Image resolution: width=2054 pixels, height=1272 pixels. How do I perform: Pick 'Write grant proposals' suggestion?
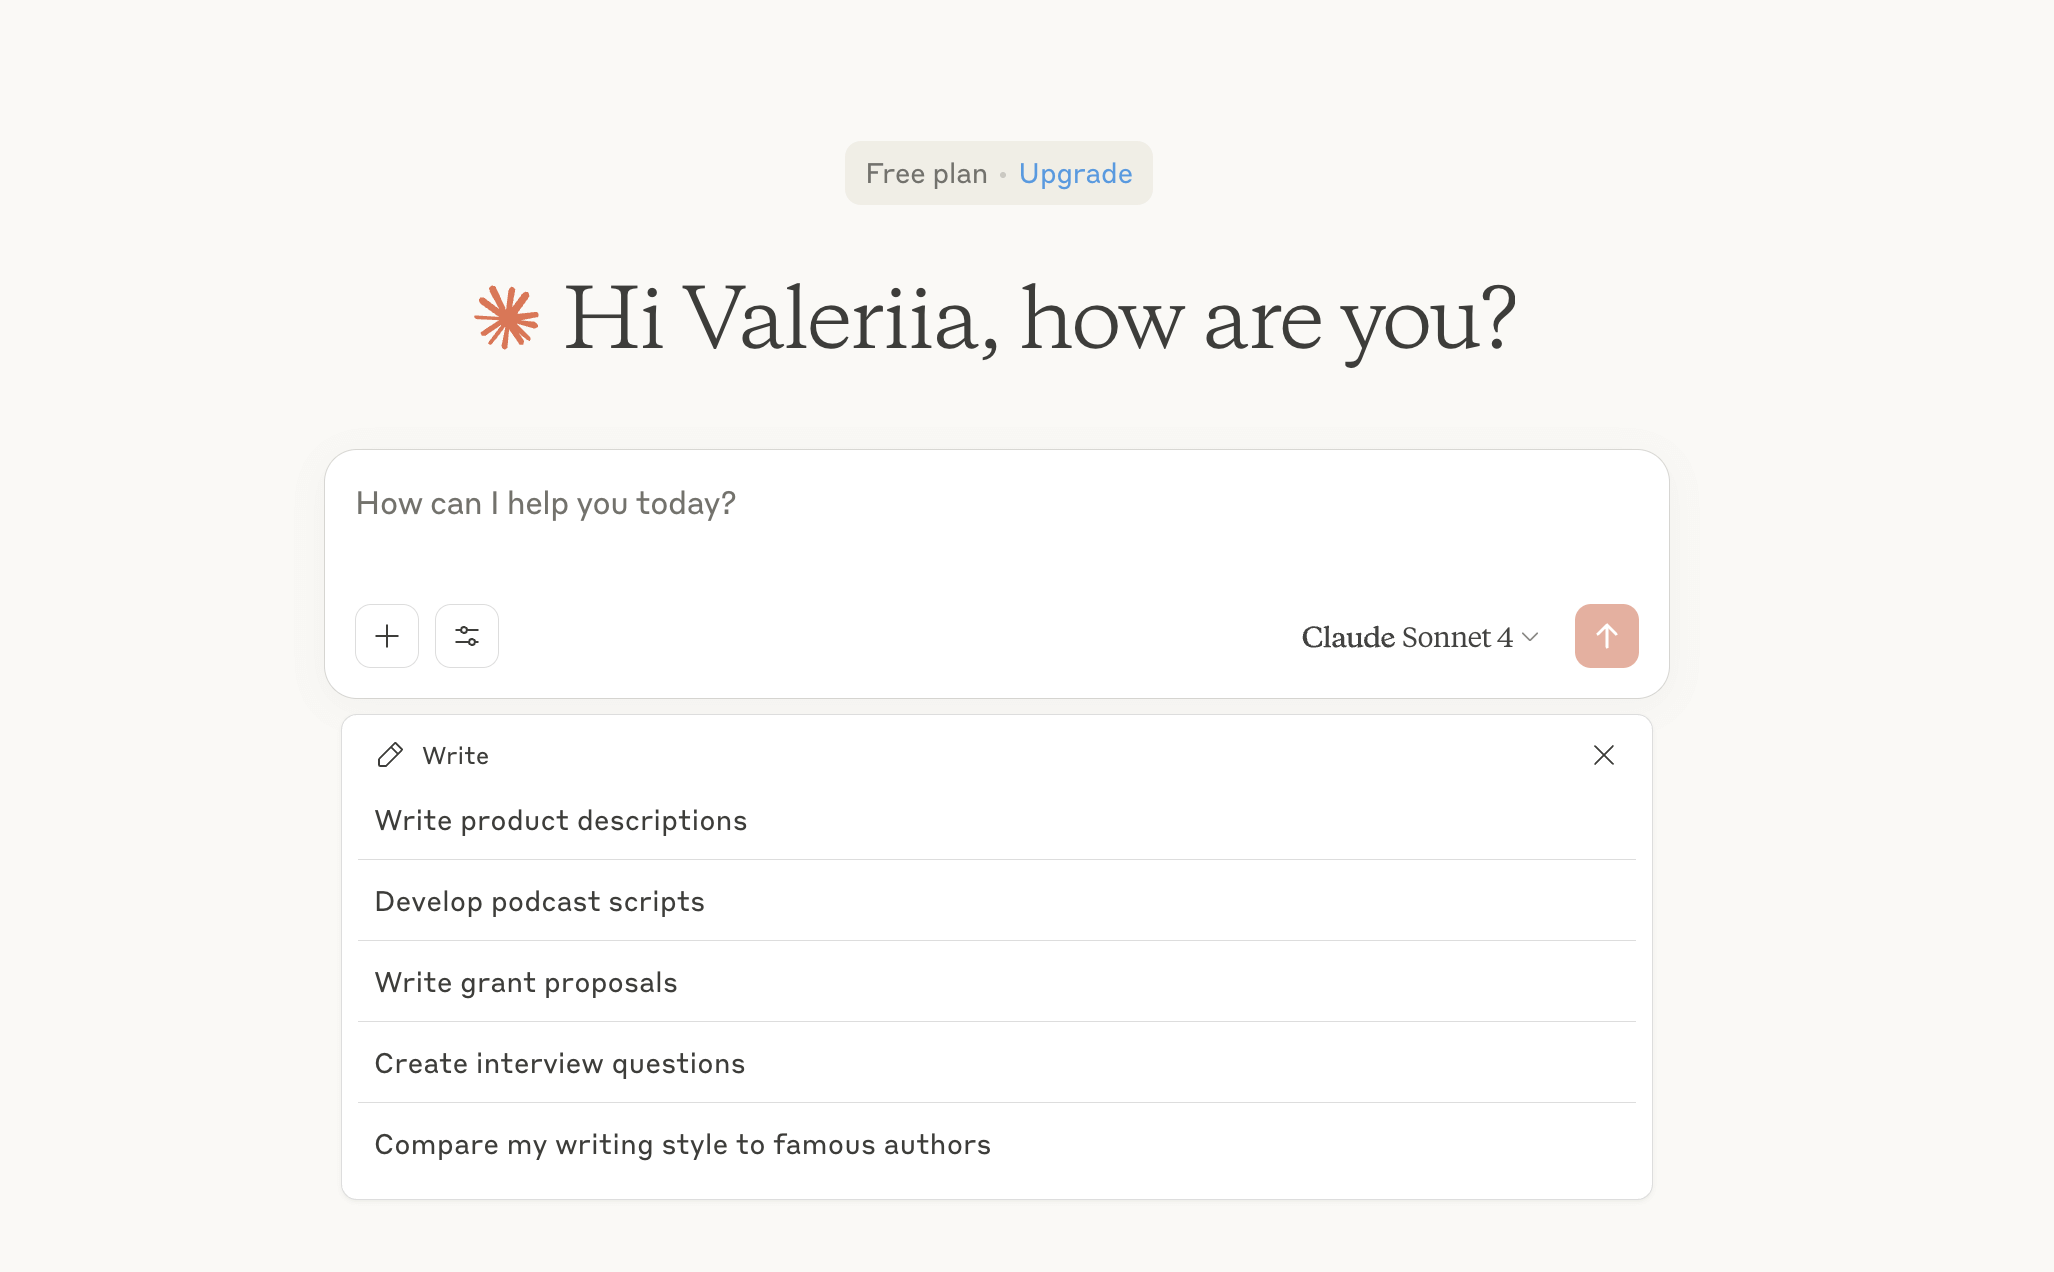tap(526, 983)
